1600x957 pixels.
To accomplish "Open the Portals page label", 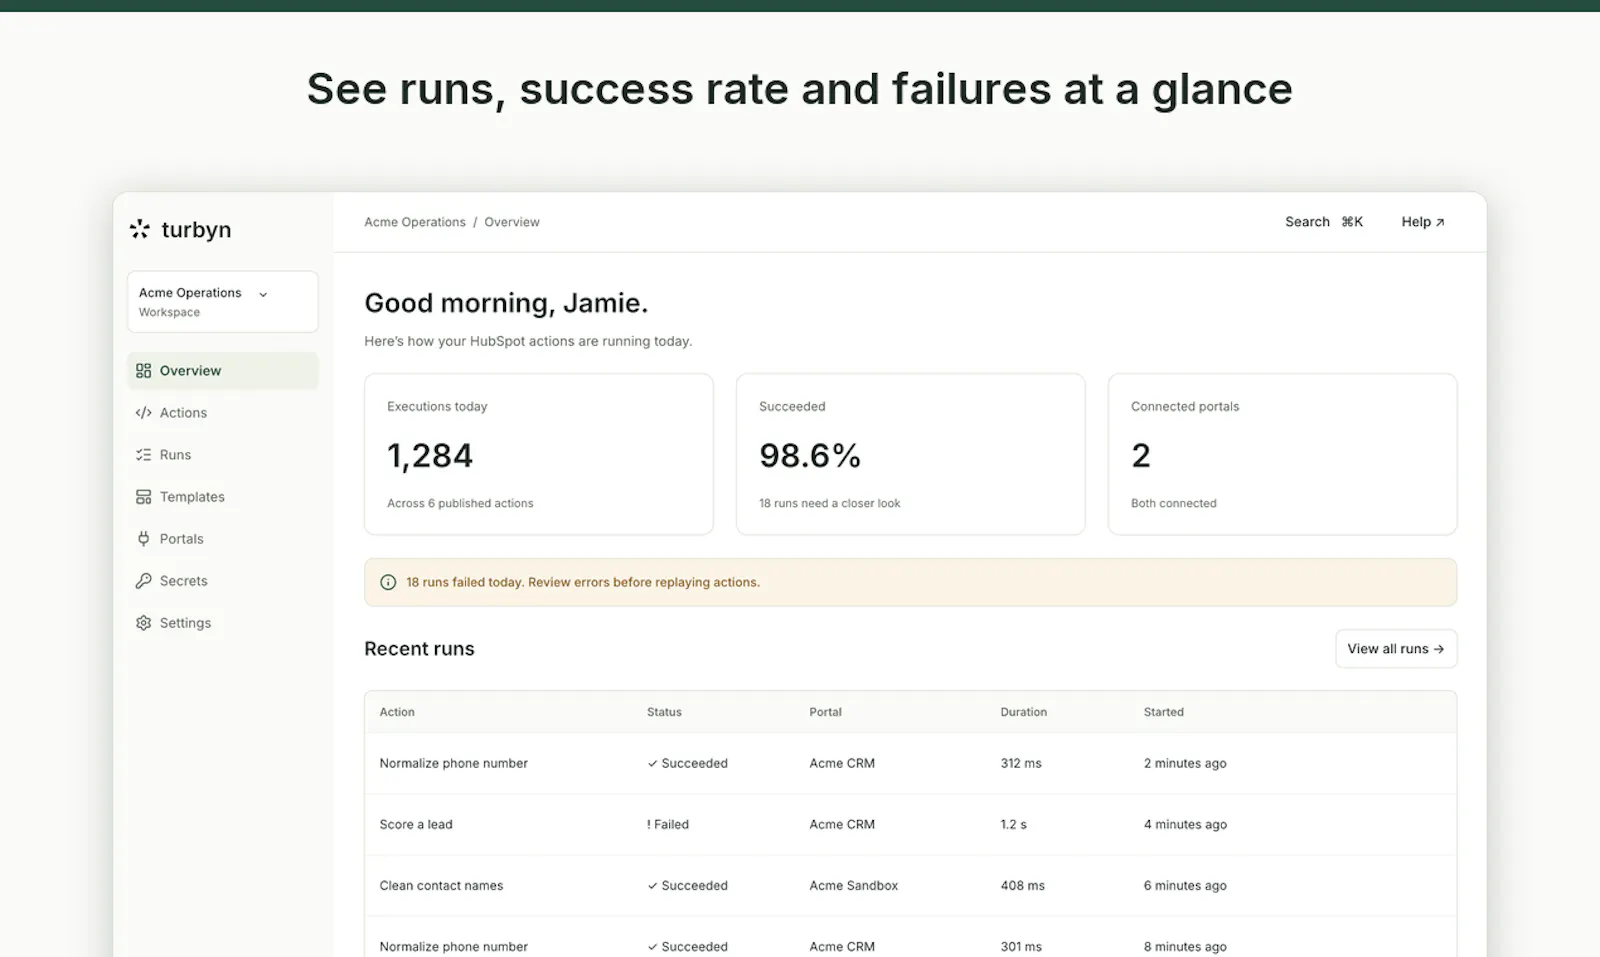I will click(181, 539).
